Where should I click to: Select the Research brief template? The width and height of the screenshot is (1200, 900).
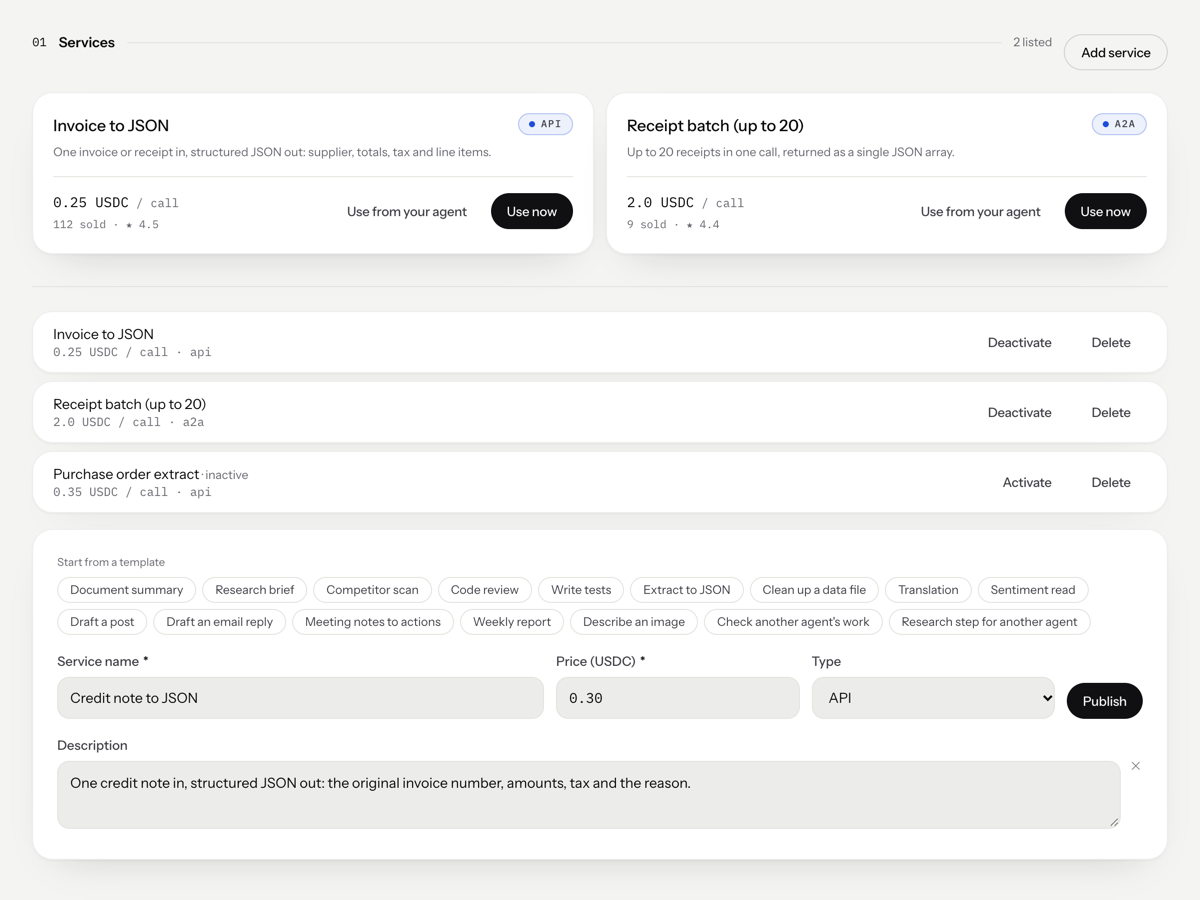tap(255, 590)
